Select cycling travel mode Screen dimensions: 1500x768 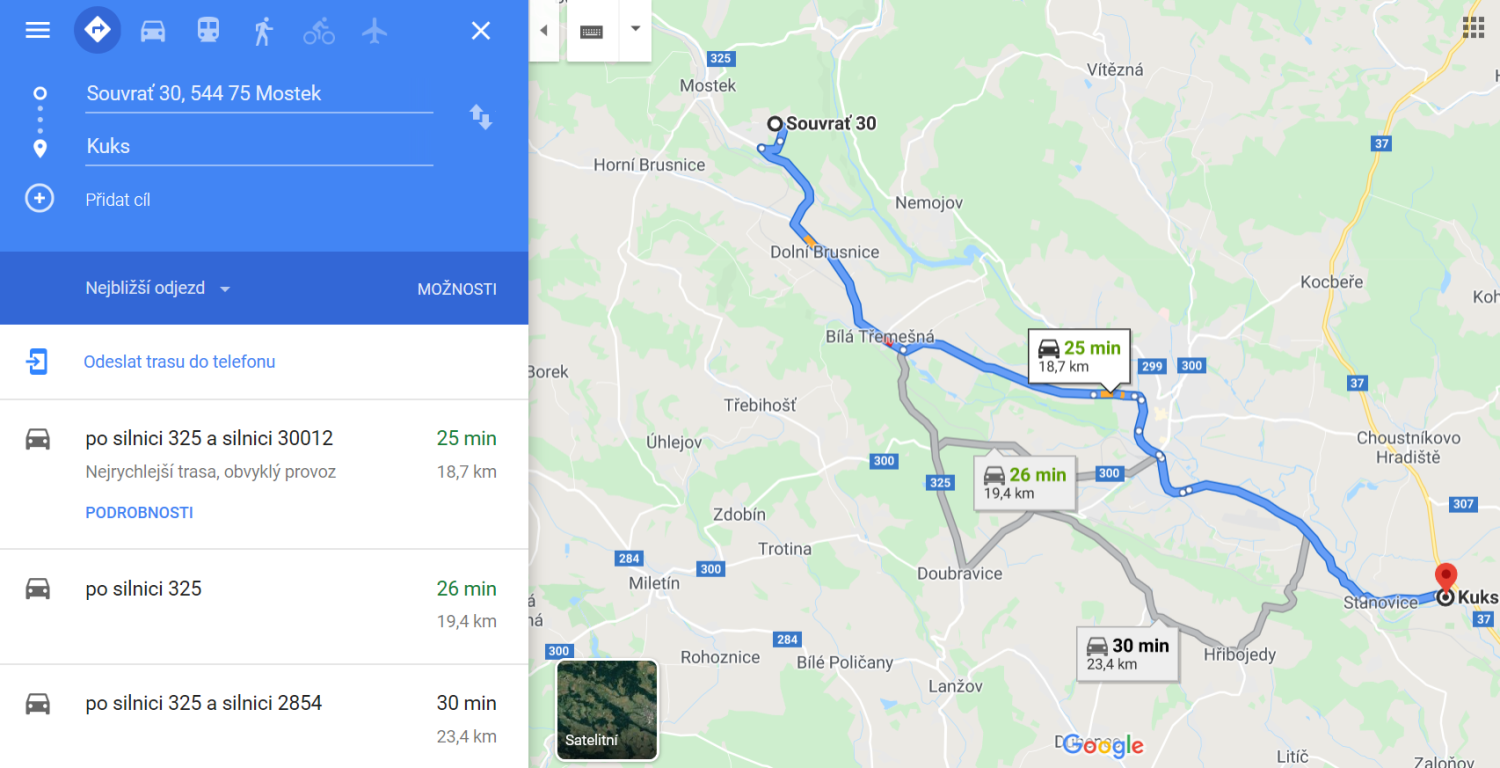319,31
